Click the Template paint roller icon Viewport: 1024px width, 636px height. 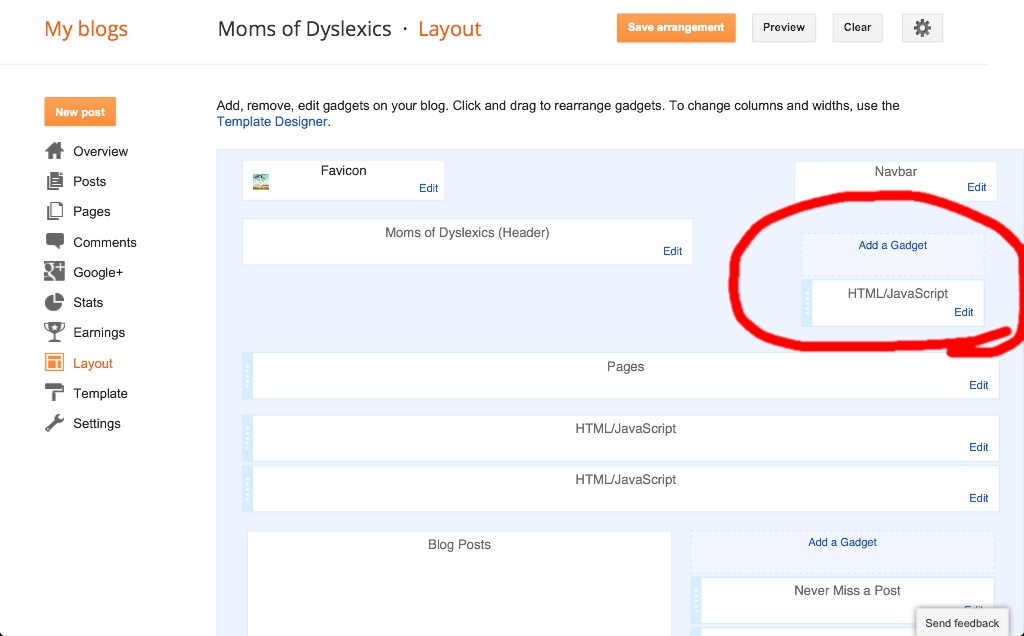[x=54, y=392]
